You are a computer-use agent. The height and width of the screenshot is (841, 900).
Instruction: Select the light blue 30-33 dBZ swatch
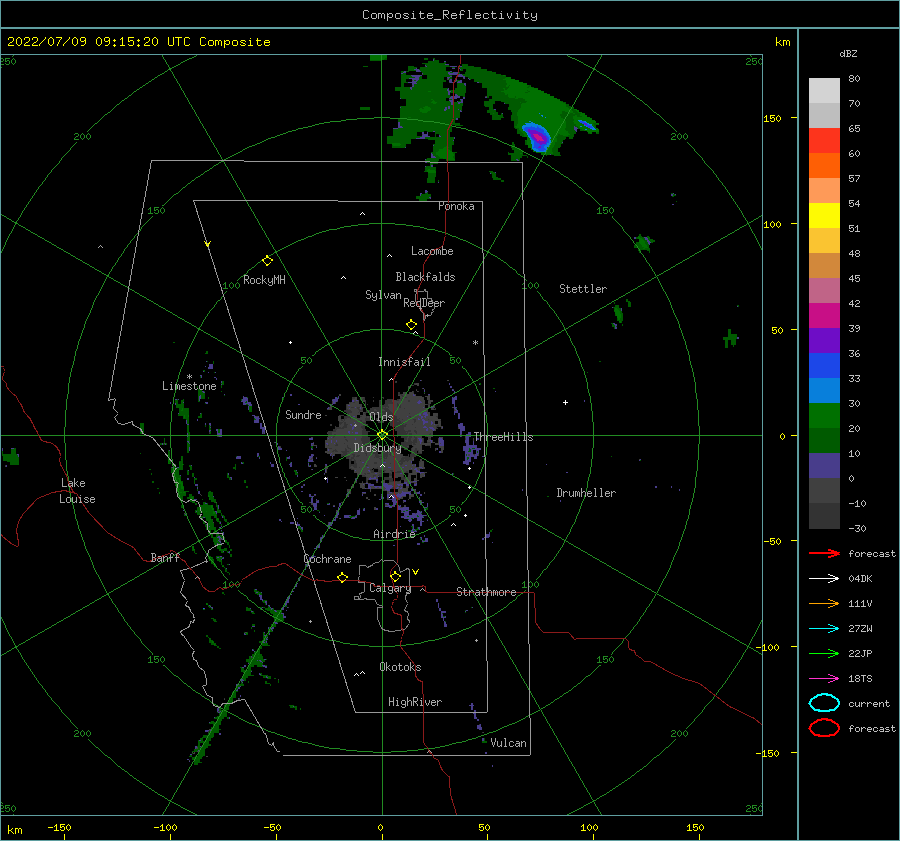[824, 391]
